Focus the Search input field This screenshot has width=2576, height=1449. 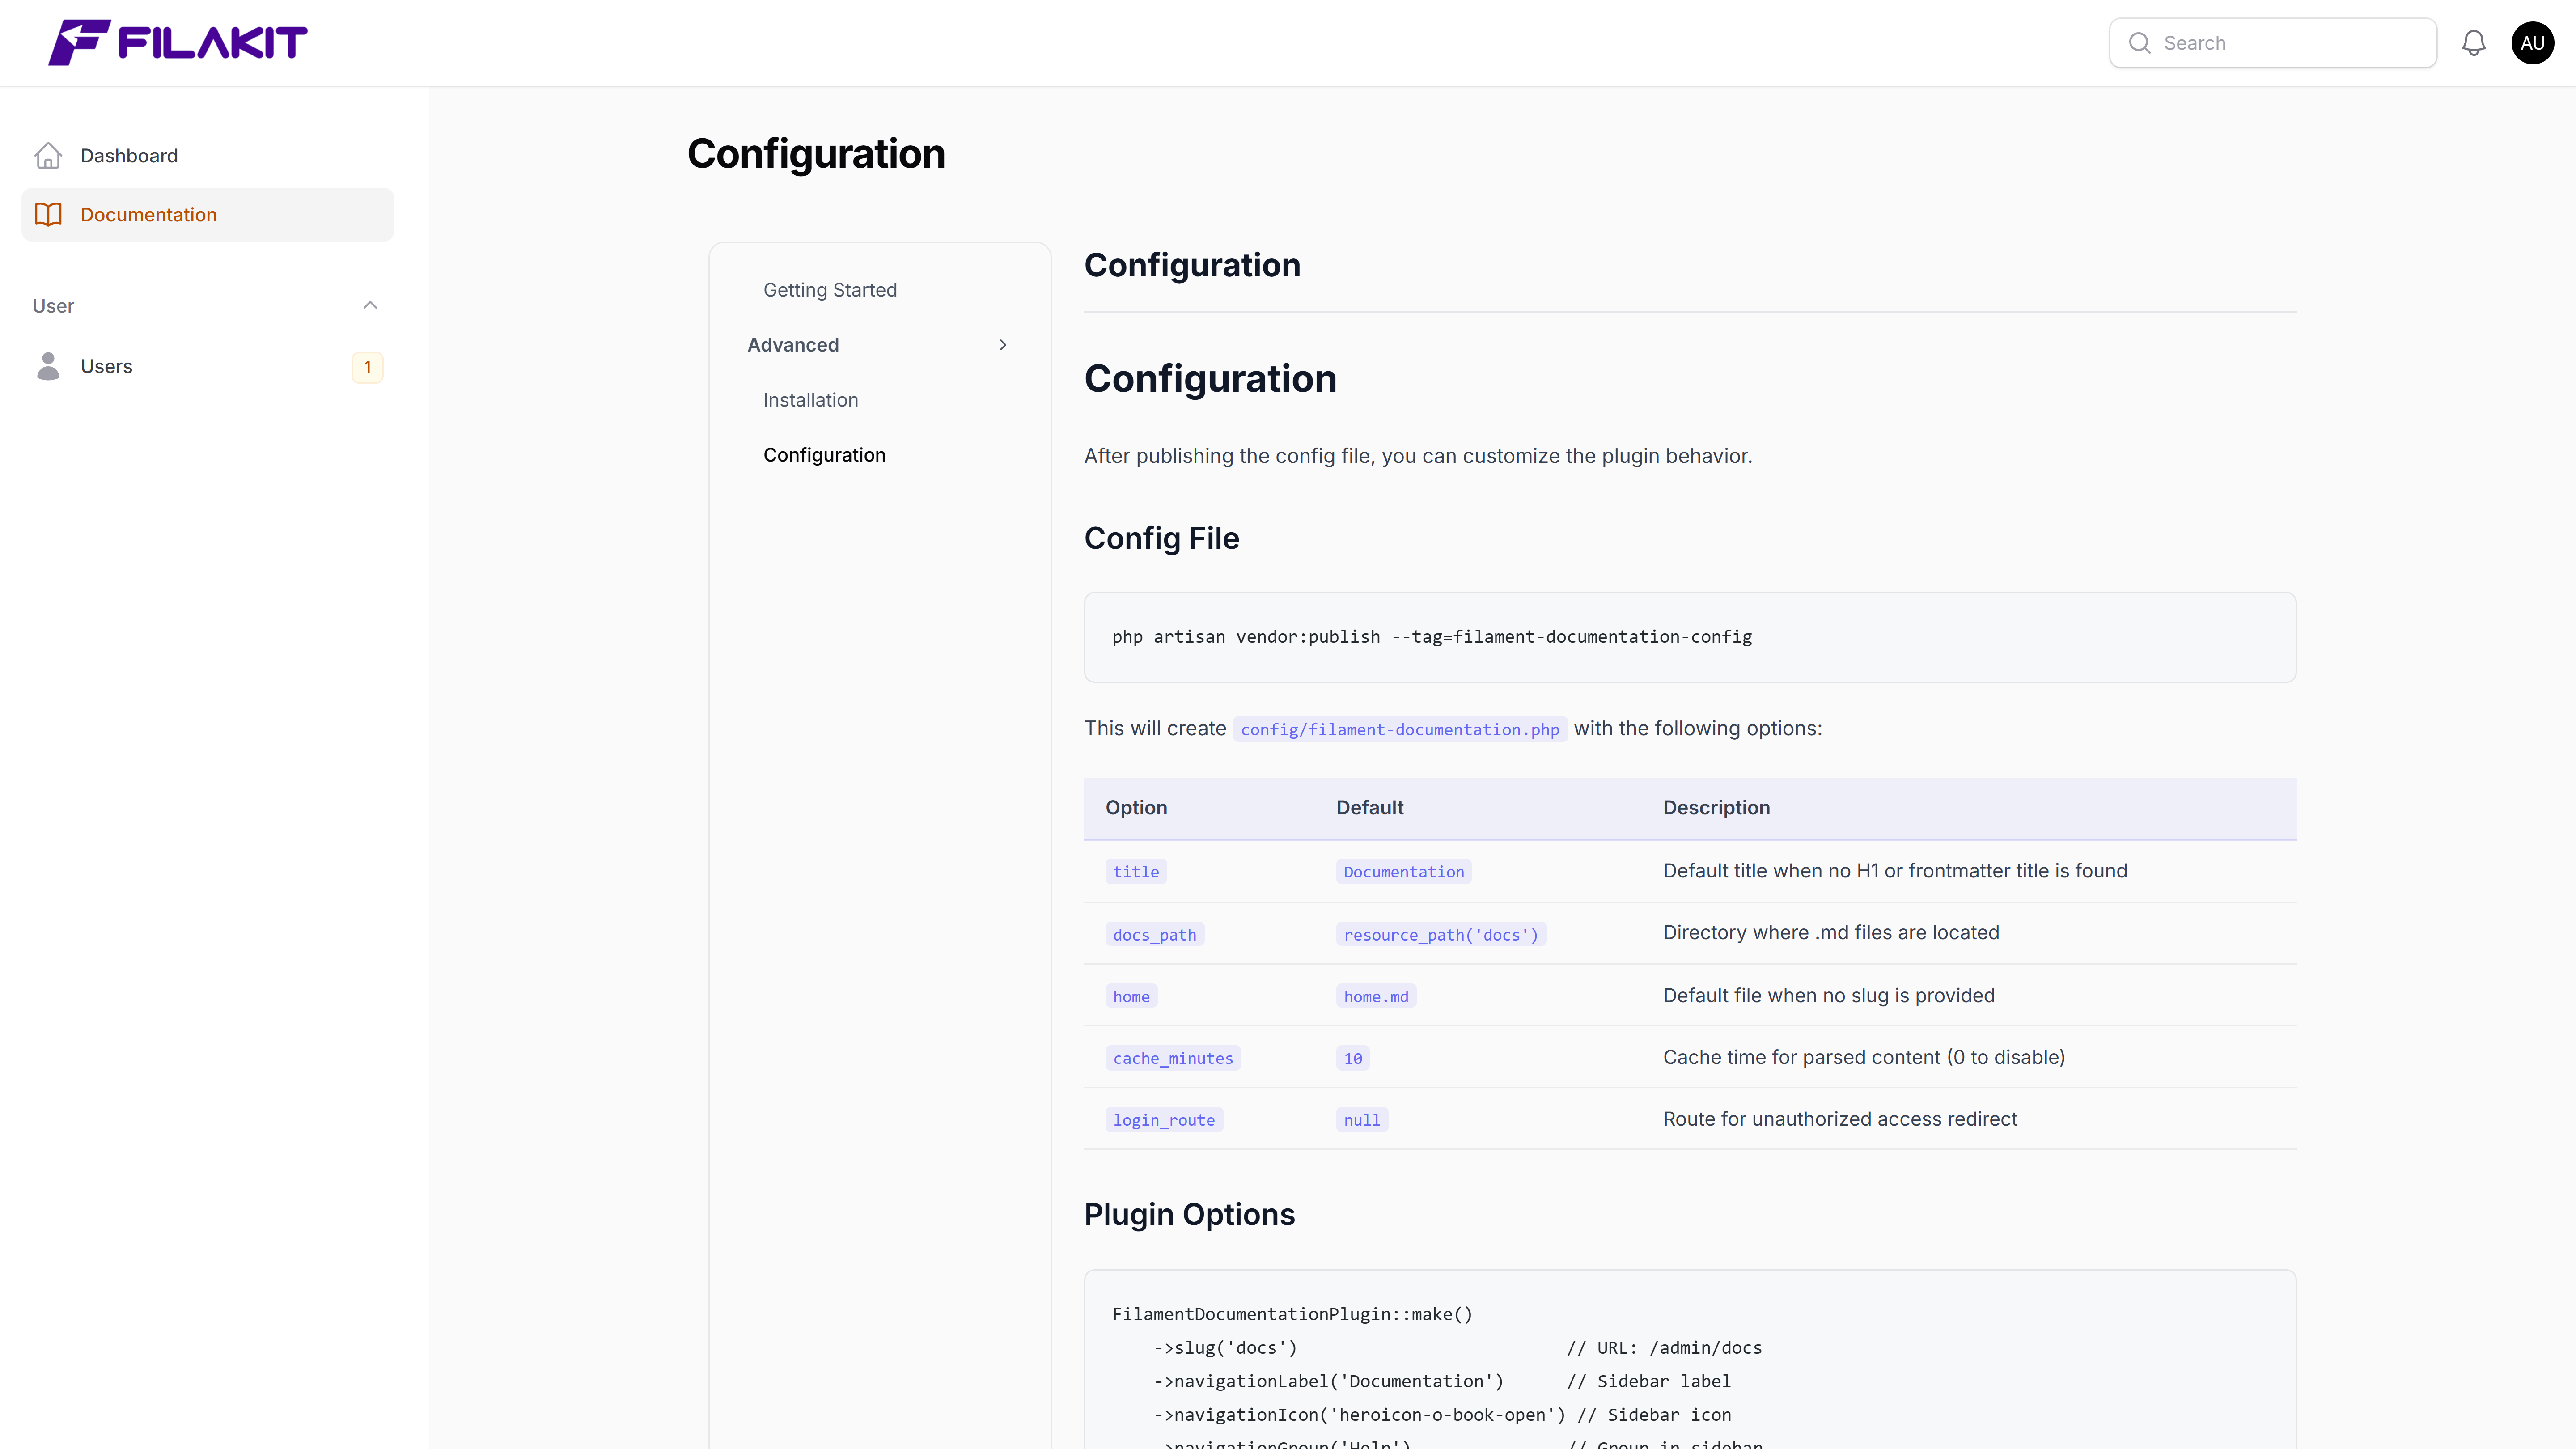(x=2272, y=43)
